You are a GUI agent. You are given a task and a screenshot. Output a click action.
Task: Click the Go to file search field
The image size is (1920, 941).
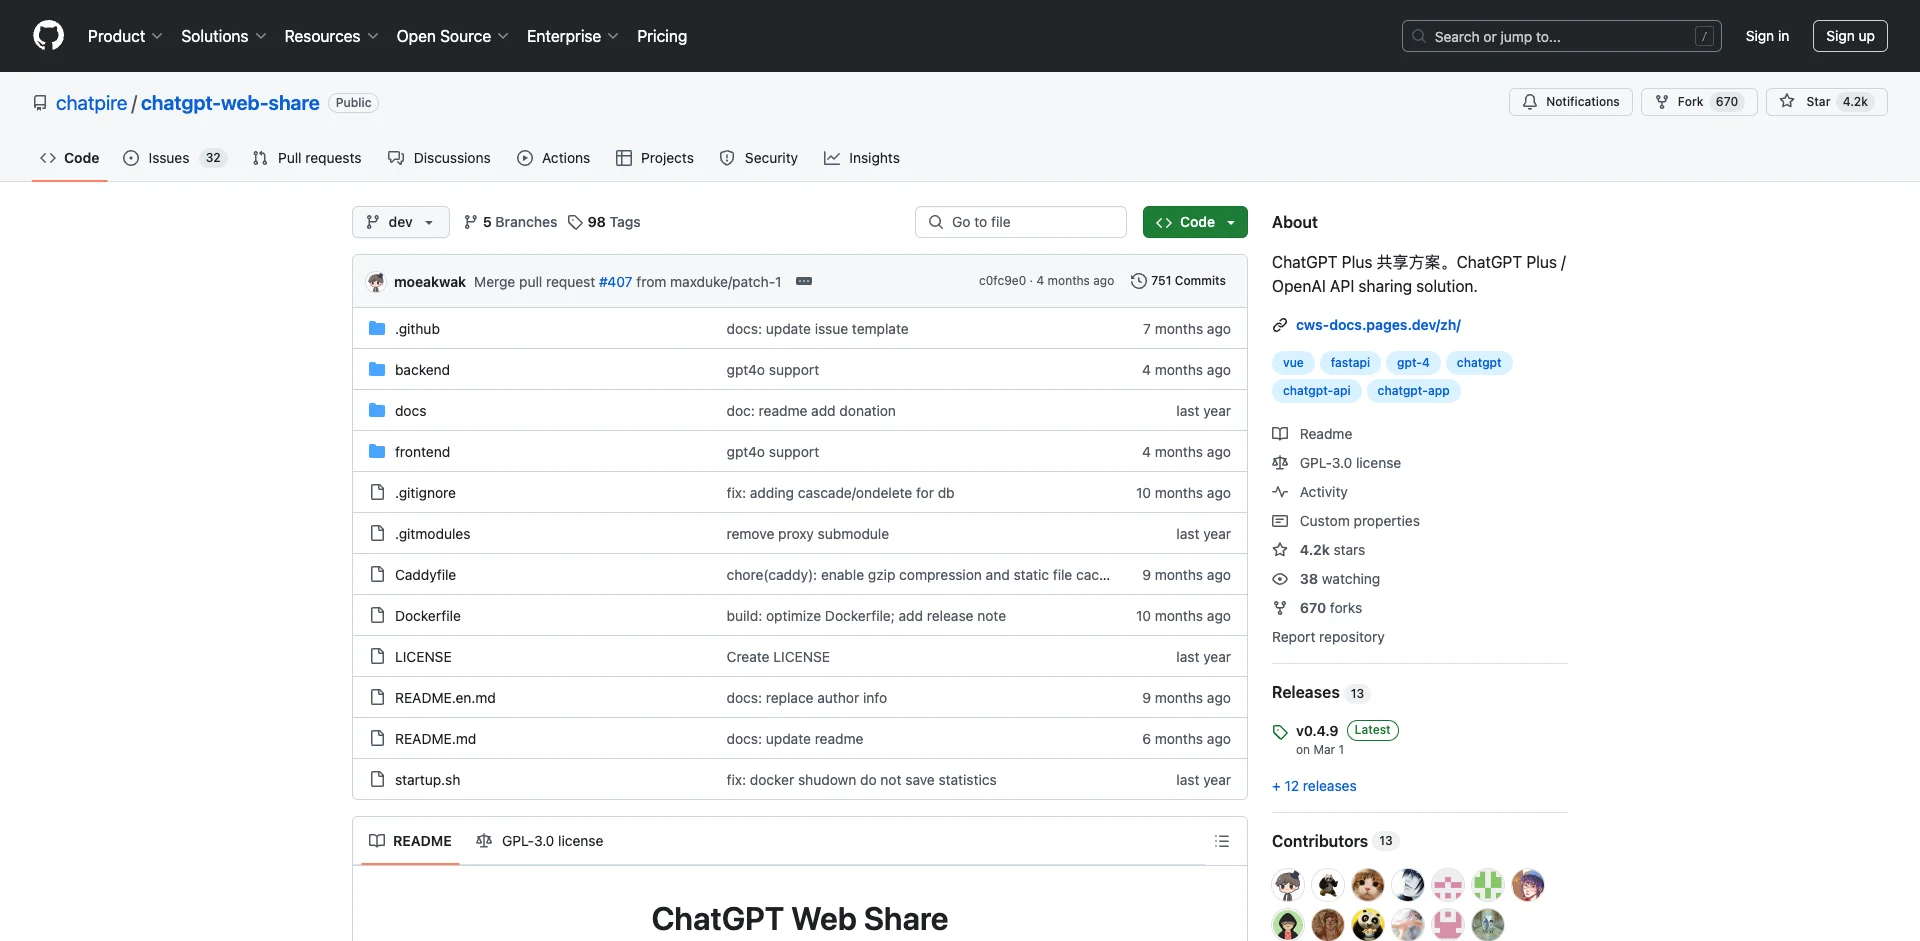[x=1021, y=222]
